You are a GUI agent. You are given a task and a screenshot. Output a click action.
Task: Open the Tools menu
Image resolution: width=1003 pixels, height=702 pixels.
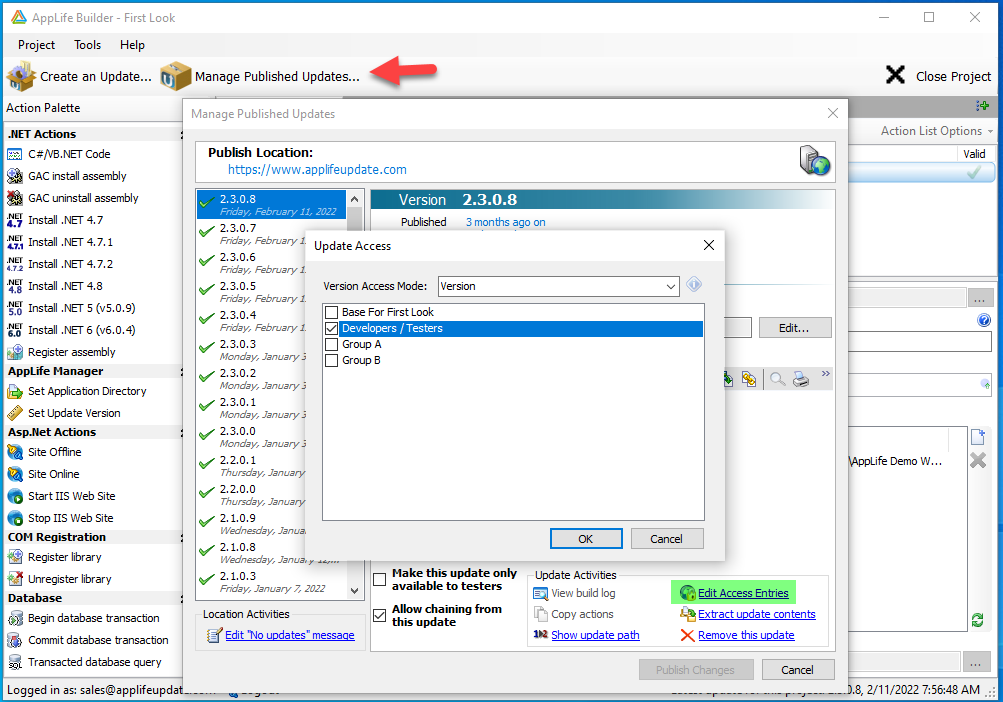(x=88, y=45)
